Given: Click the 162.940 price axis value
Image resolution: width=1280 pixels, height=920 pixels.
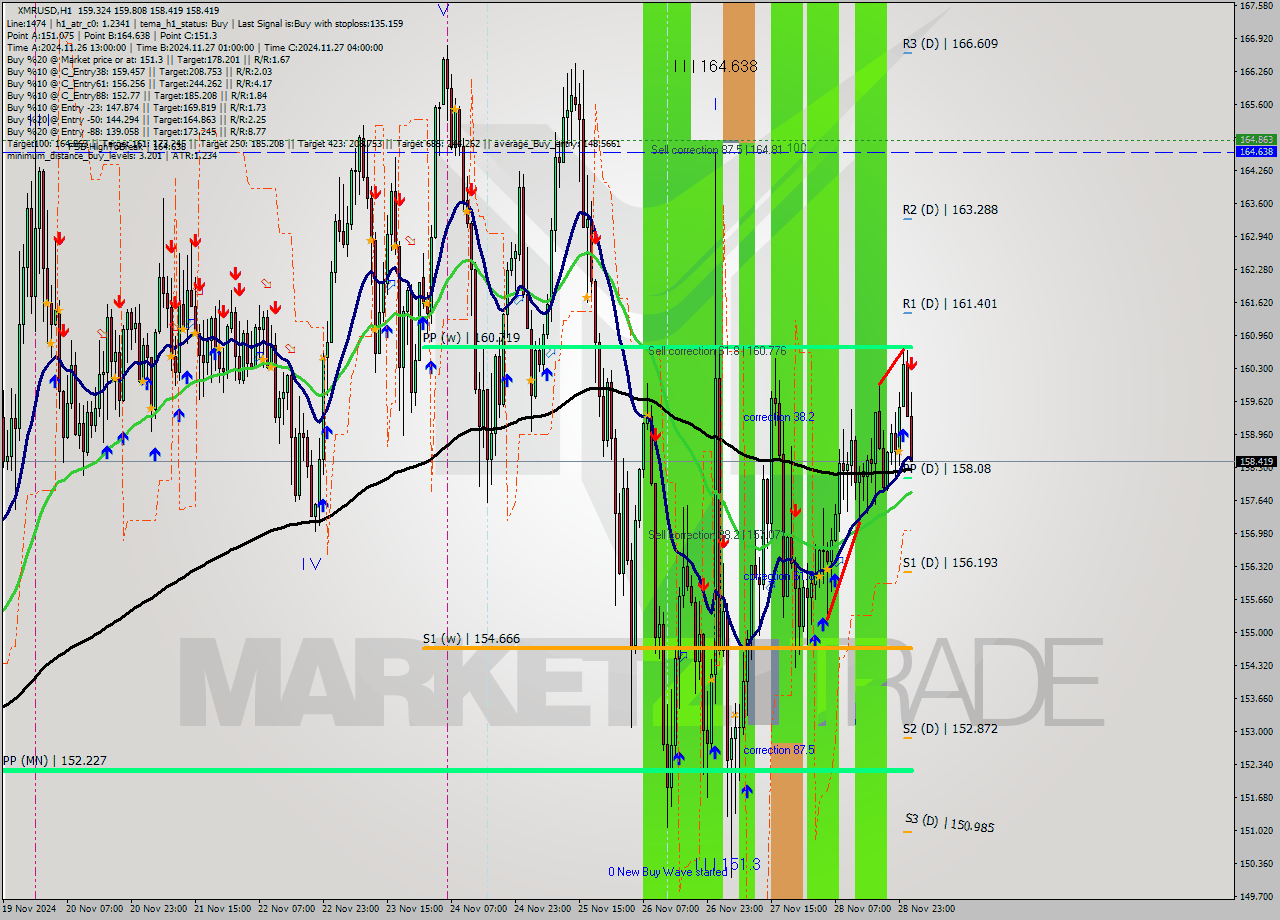Looking at the screenshot, I should [1256, 237].
